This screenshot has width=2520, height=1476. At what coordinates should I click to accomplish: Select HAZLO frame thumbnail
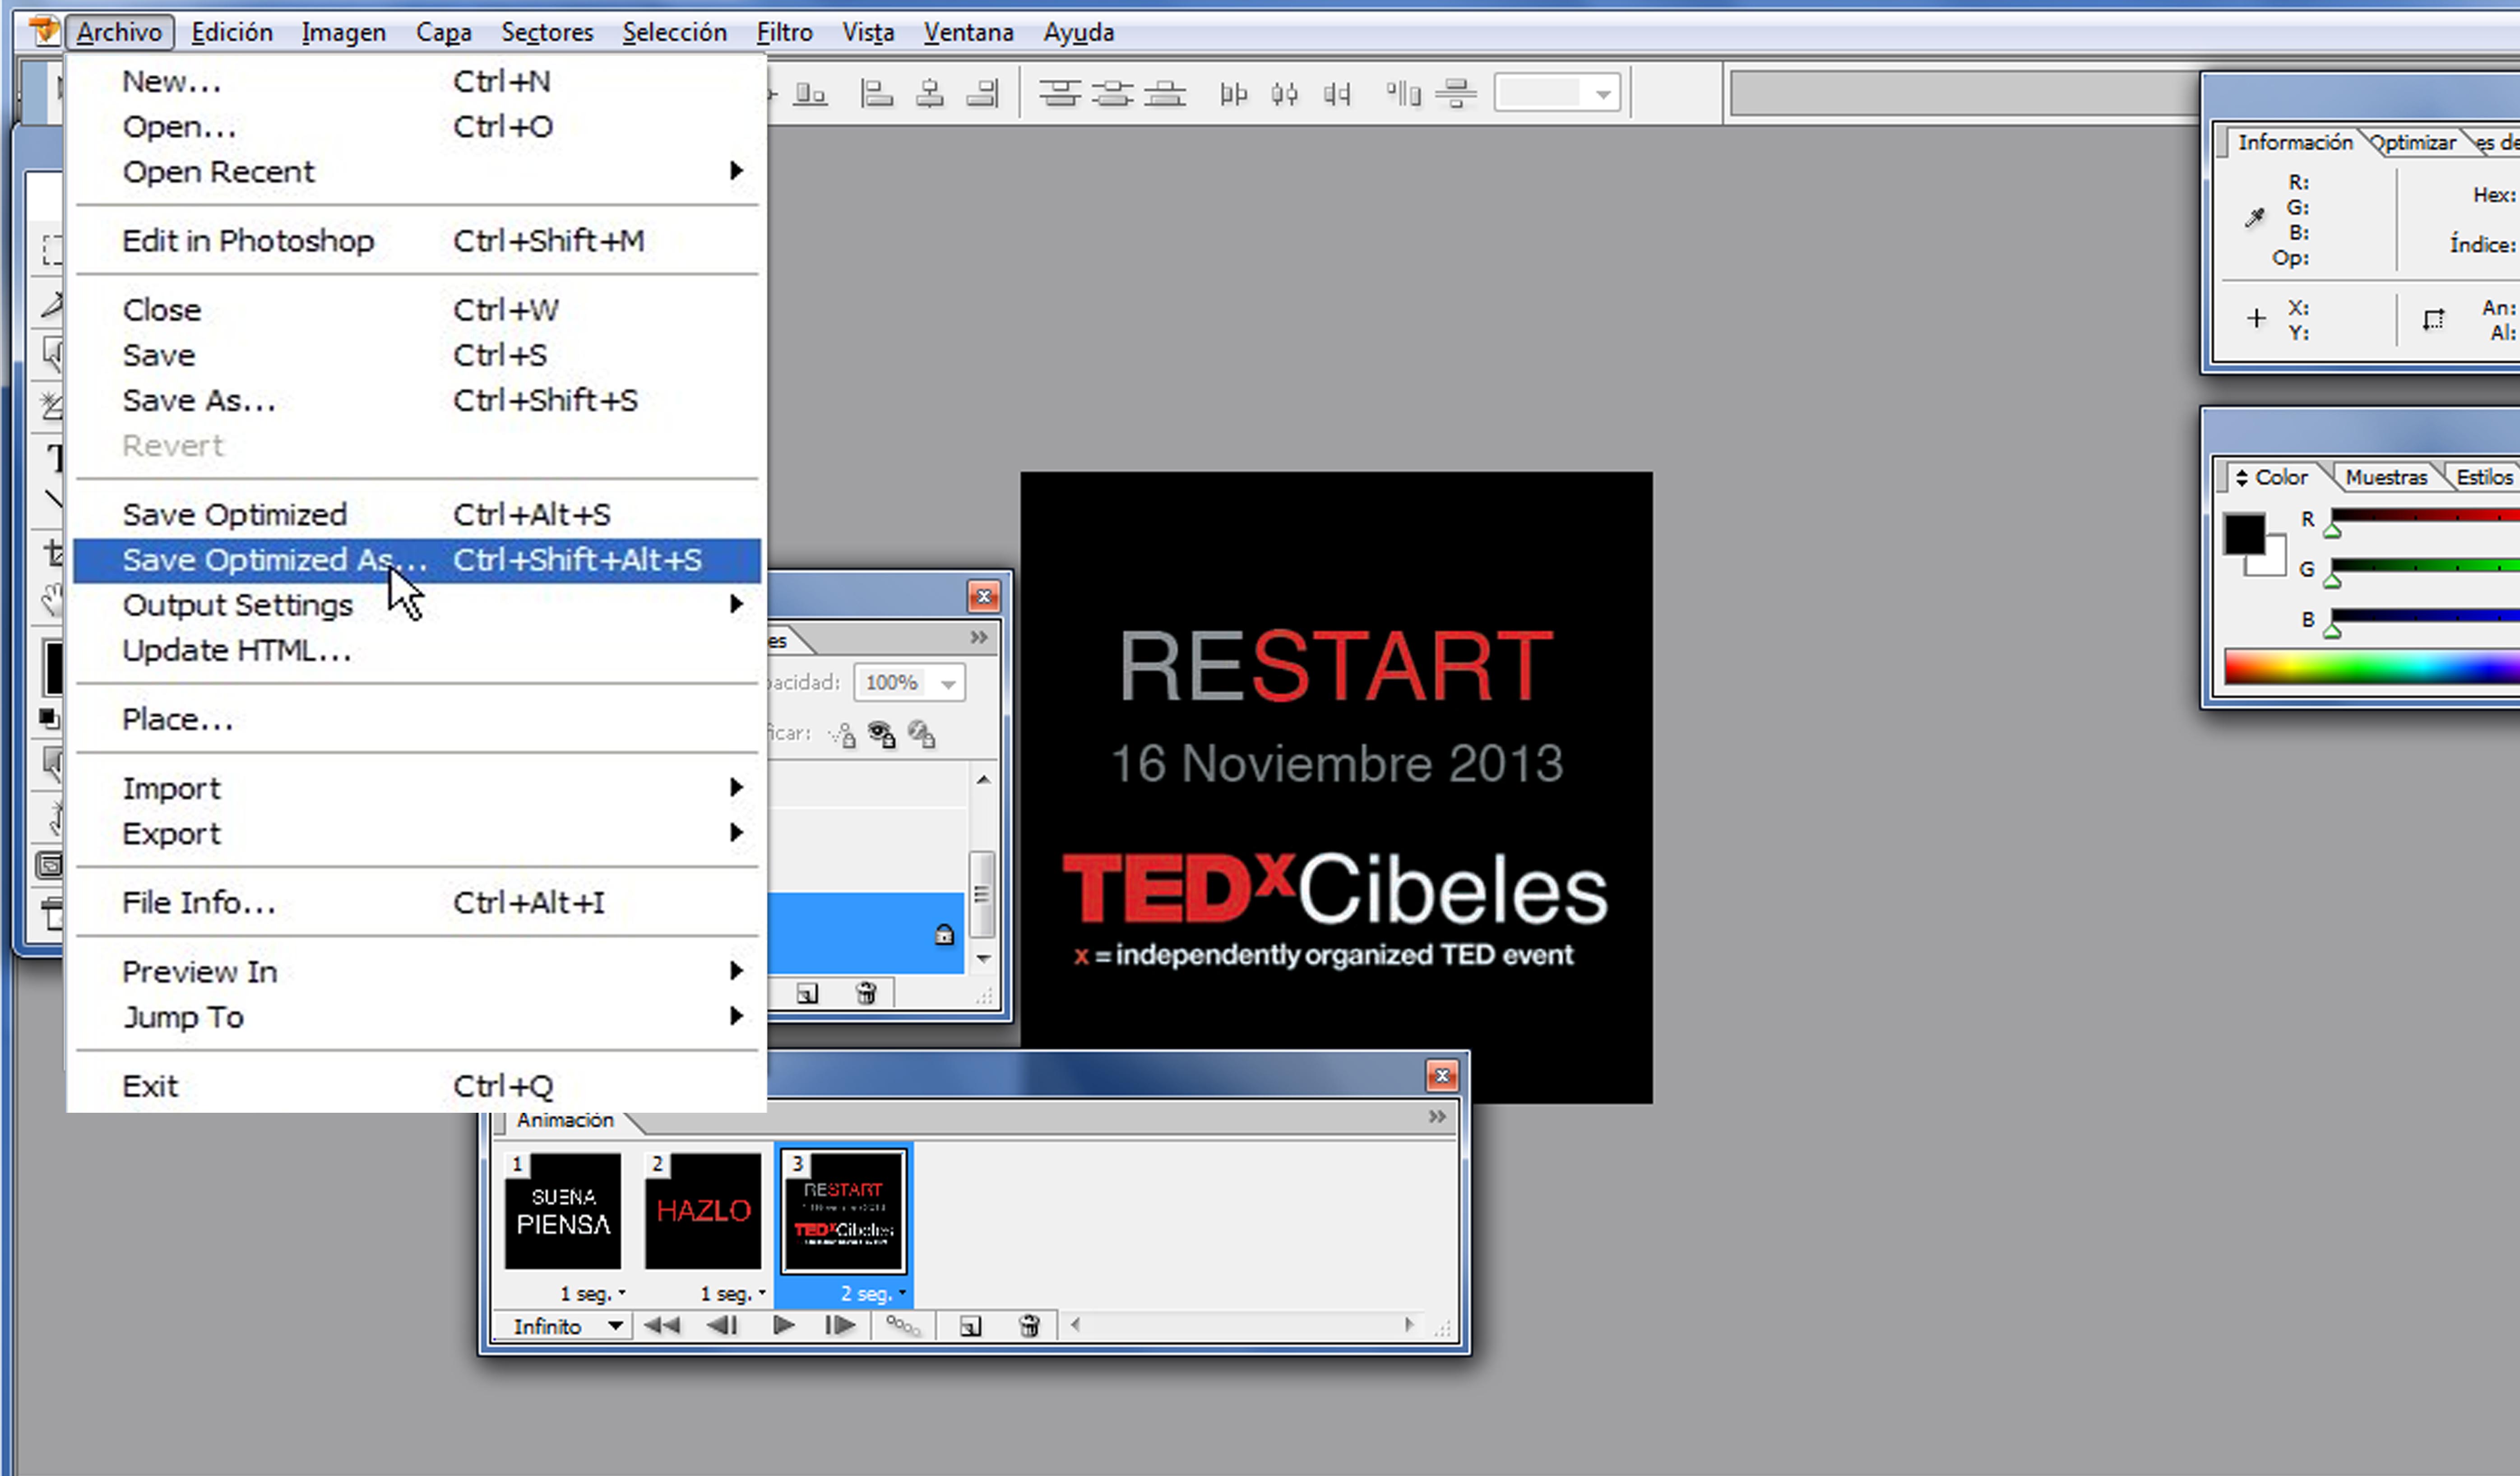coord(703,1211)
